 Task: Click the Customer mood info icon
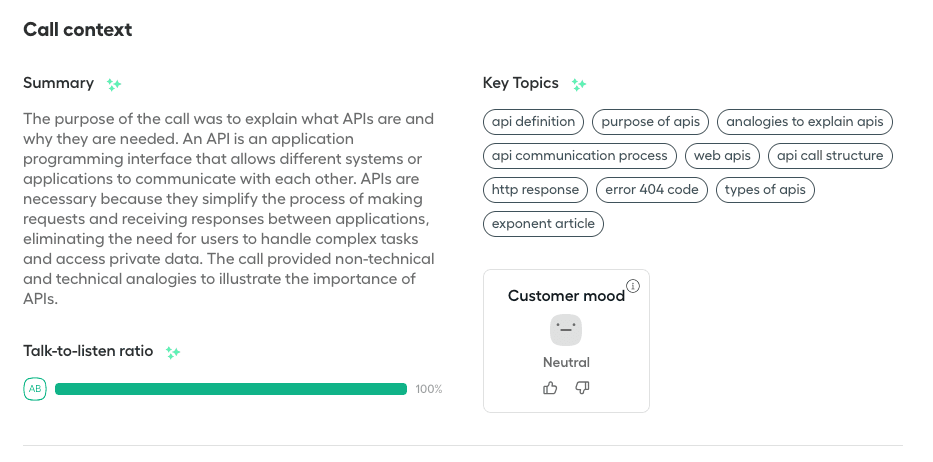(x=633, y=286)
